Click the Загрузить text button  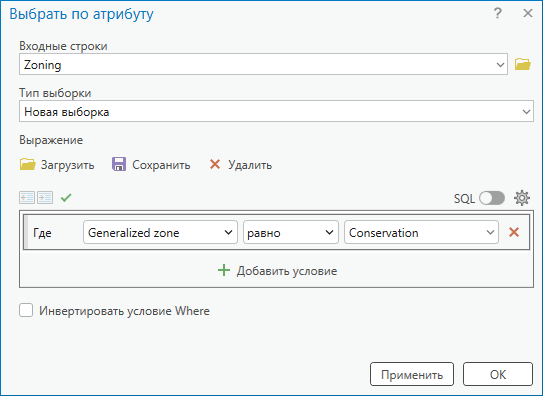(x=68, y=165)
